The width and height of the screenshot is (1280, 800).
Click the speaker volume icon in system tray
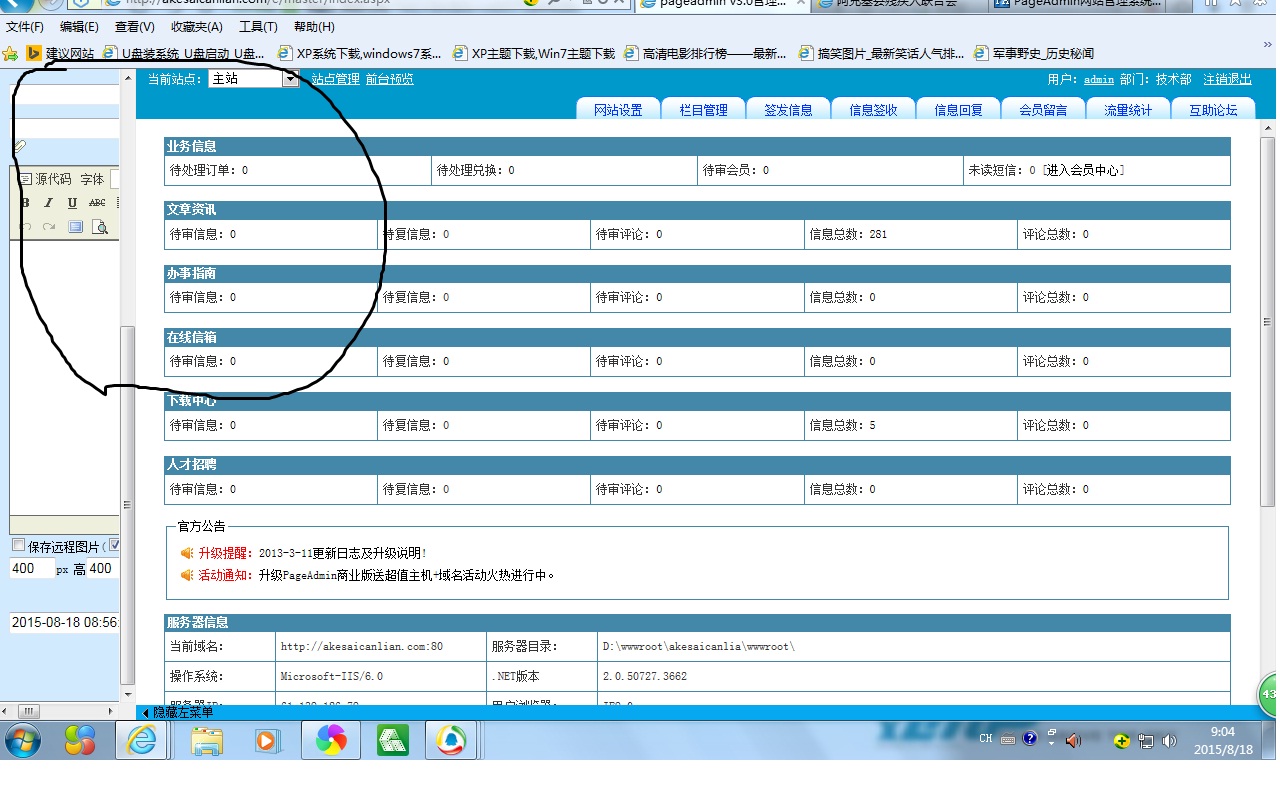click(x=1073, y=740)
